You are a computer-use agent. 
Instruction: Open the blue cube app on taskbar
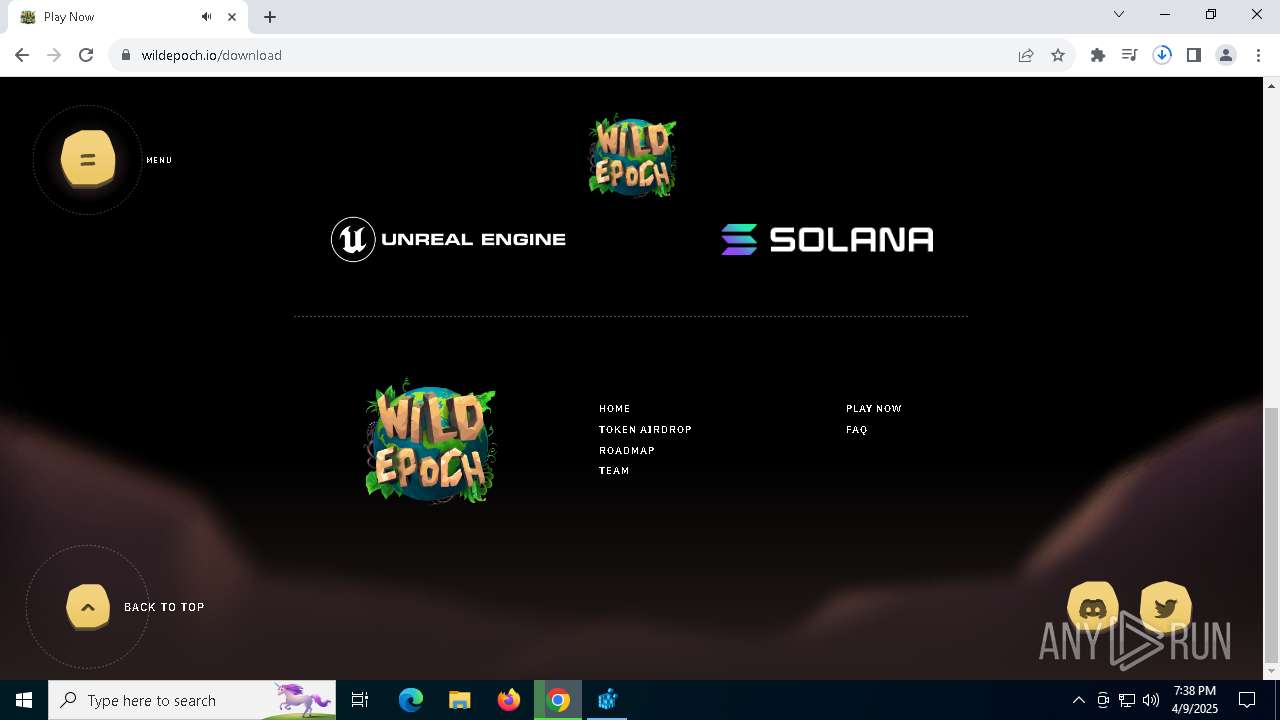pyautogui.click(x=607, y=700)
